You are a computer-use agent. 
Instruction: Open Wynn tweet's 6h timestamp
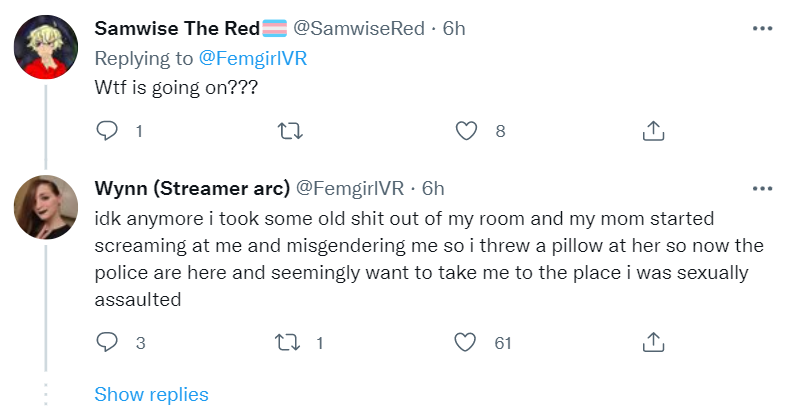click(x=433, y=188)
